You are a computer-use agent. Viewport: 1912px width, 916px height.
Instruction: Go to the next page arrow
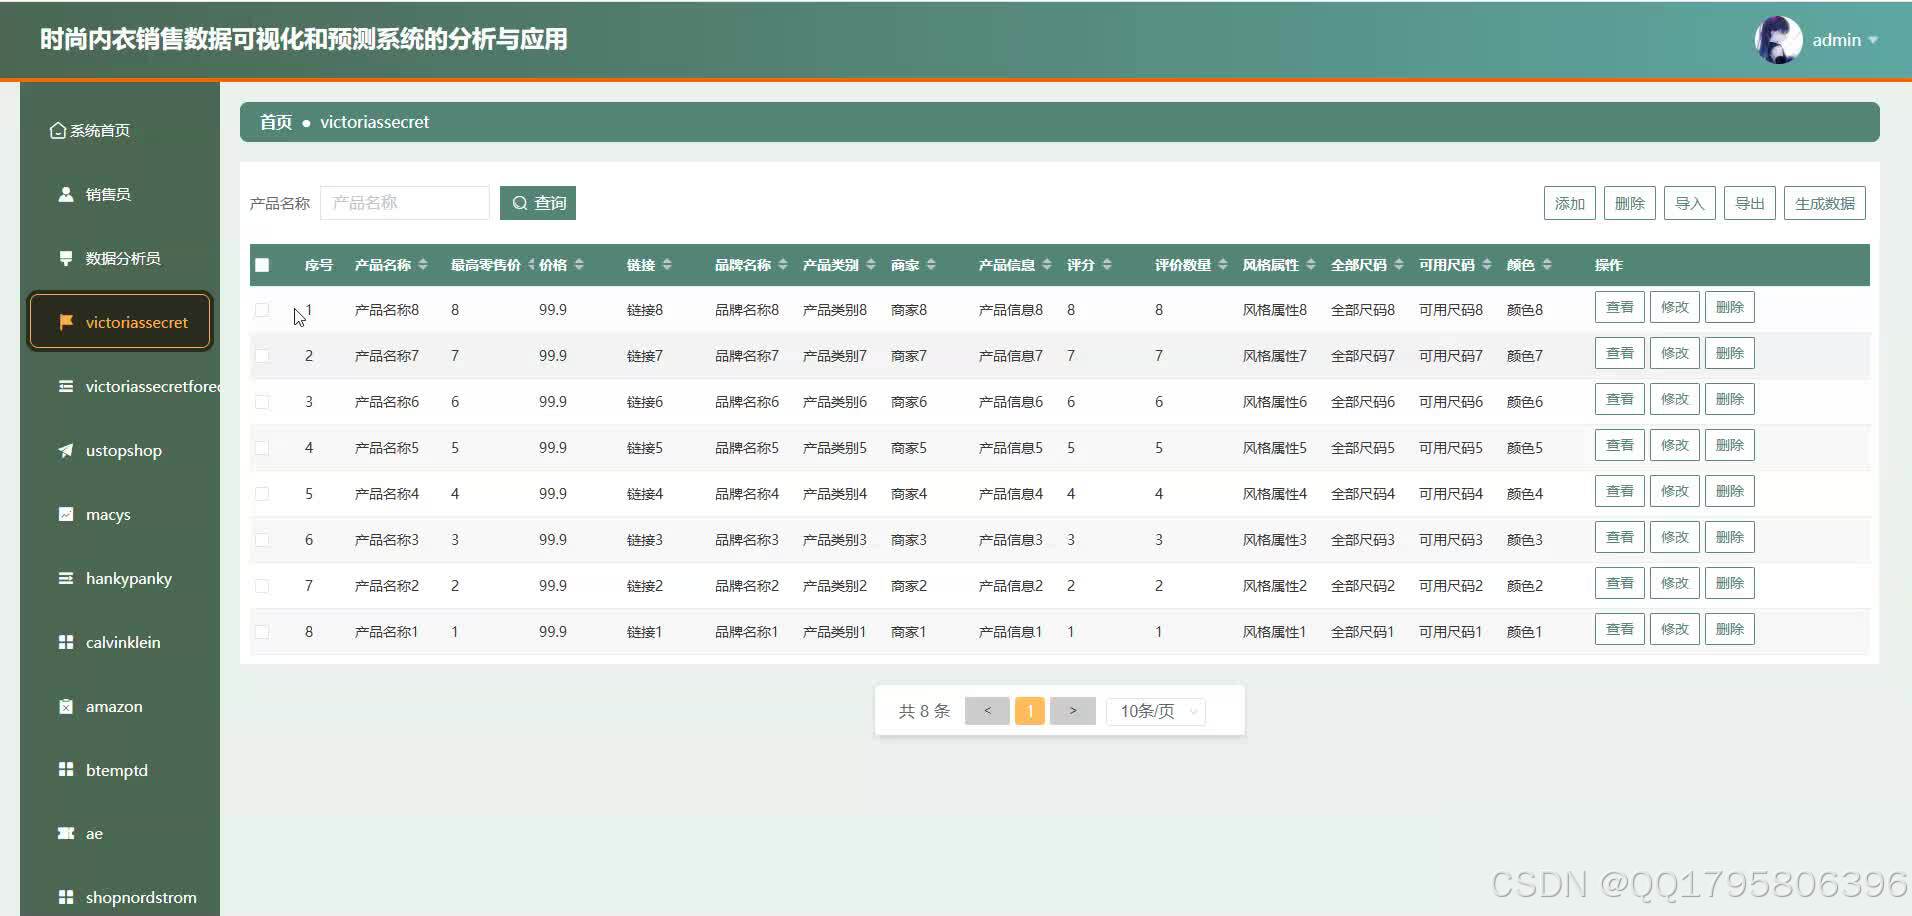pyautogui.click(x=1073, y=711)
